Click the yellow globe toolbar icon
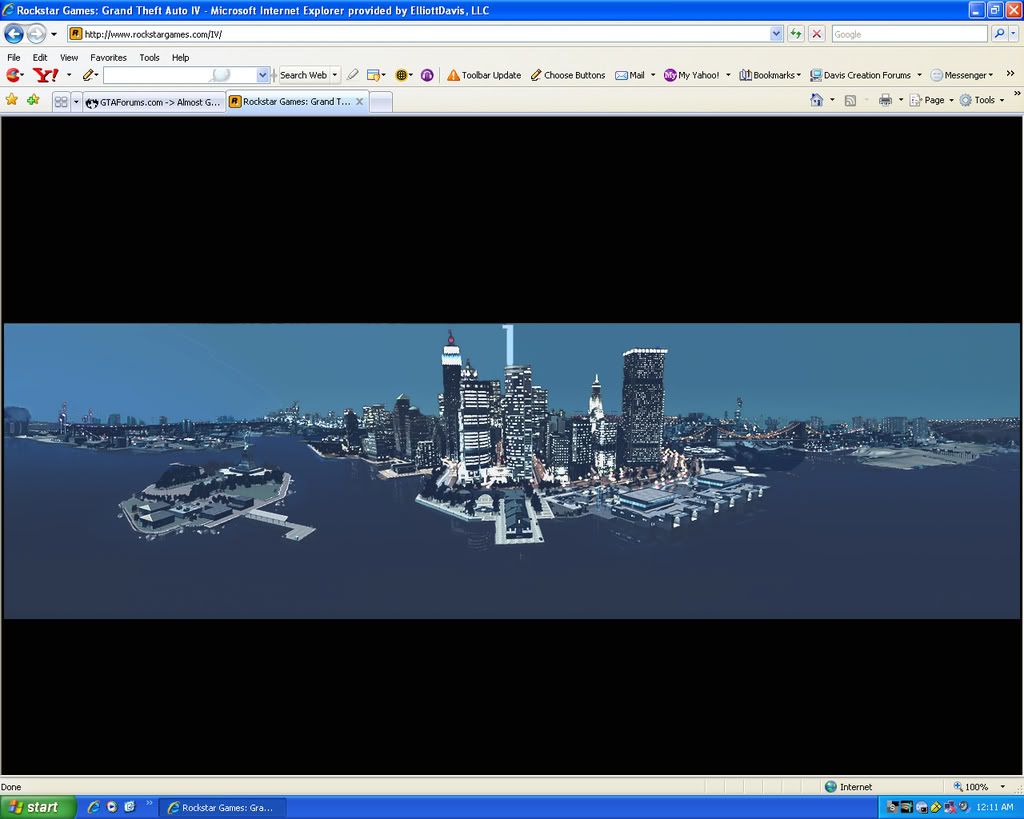 click(x=402, y=75)
